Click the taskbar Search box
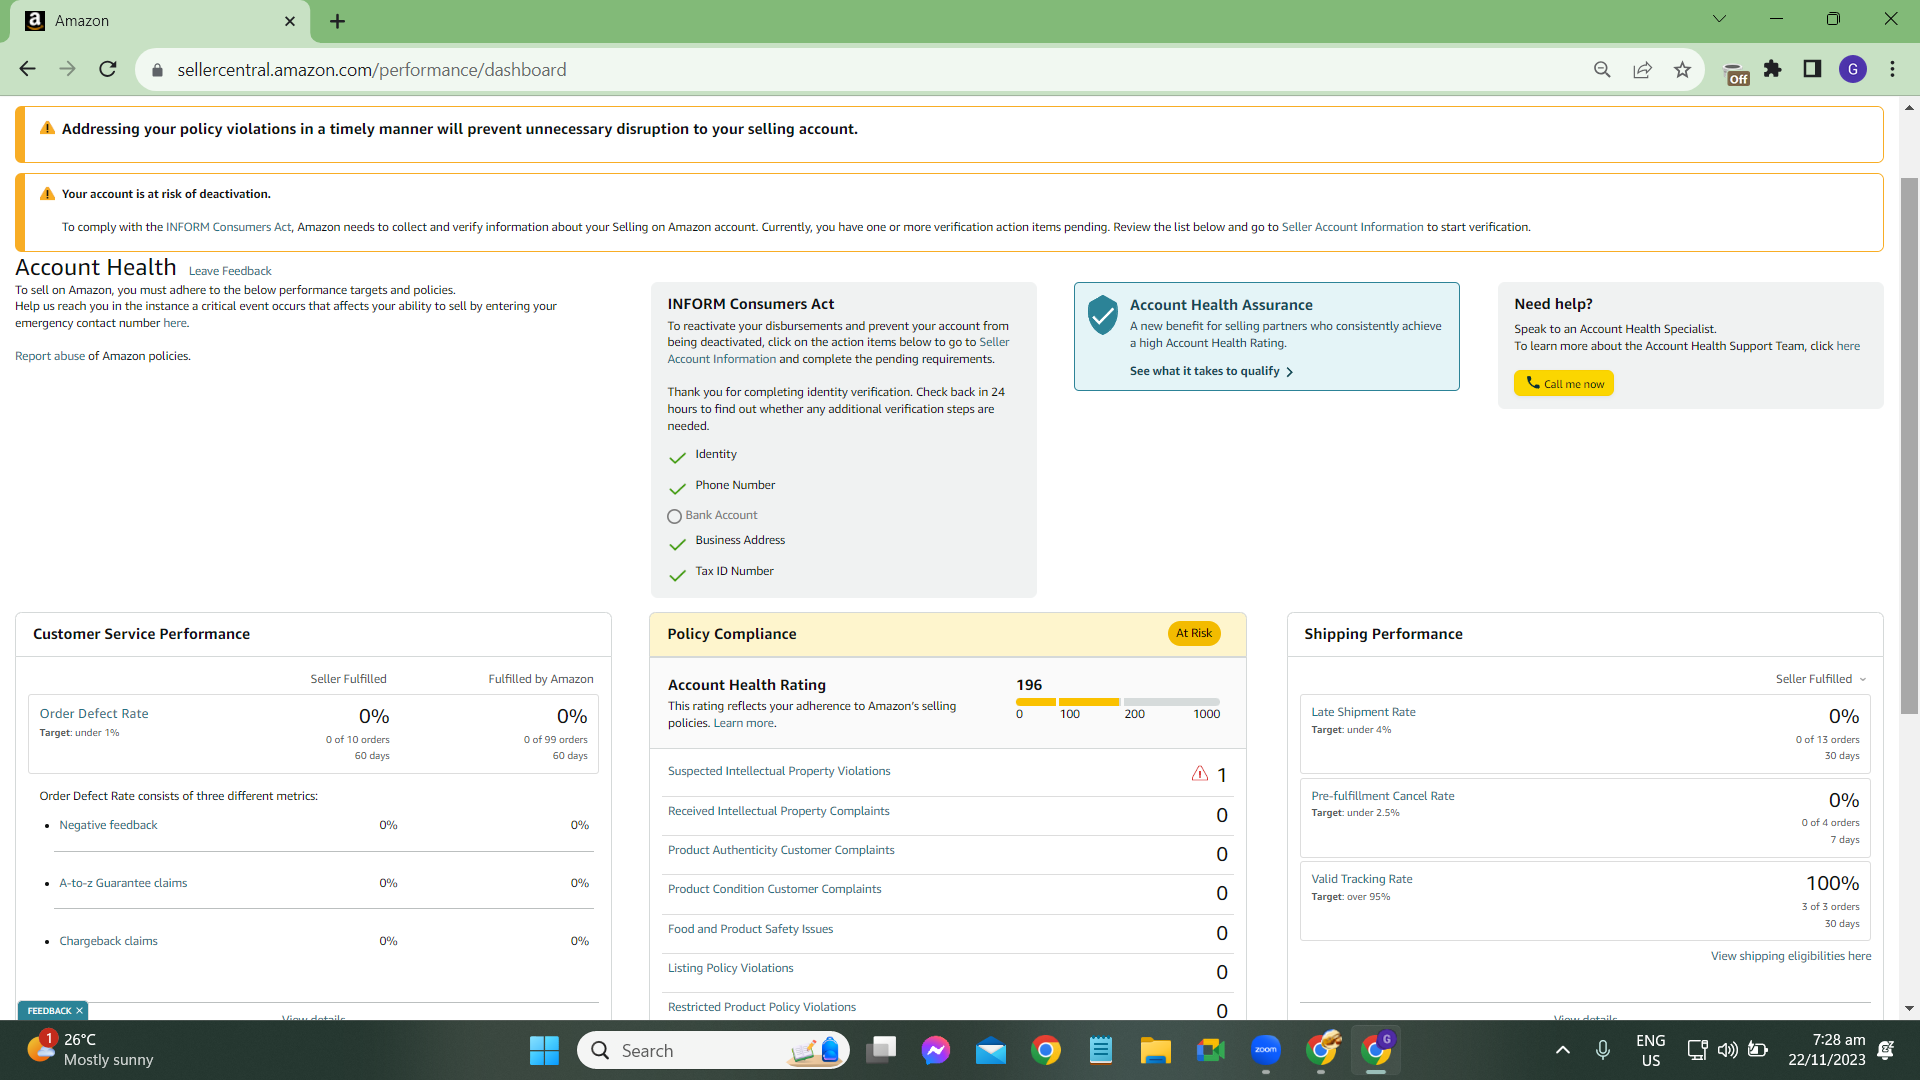Screen dimensions: 1920x1080 (713, 1050)
